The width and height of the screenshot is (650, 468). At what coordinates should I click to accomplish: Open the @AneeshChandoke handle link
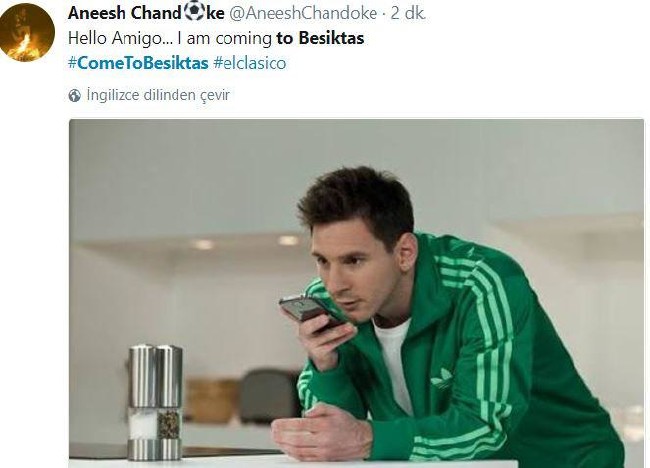[x=303, y=13]
